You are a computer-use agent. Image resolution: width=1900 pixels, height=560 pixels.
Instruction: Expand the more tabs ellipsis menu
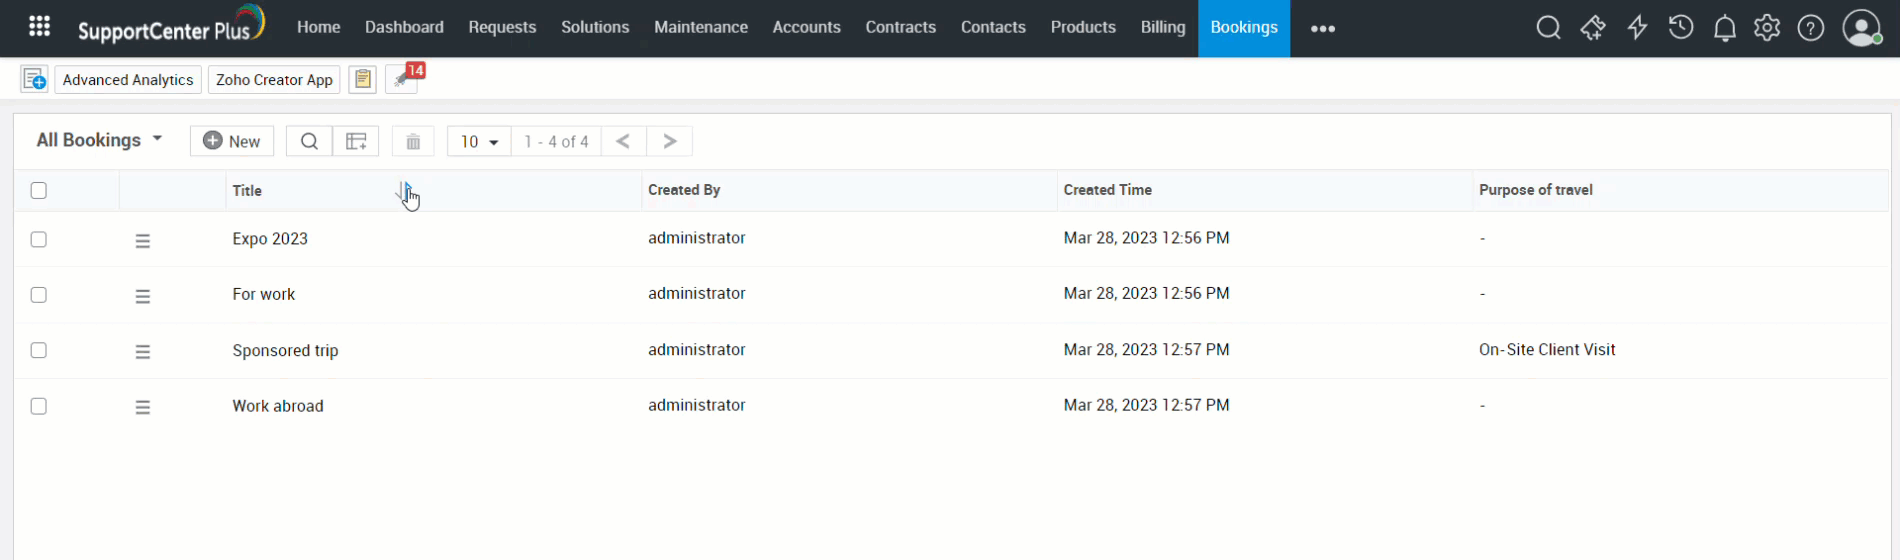(1322, 28)
